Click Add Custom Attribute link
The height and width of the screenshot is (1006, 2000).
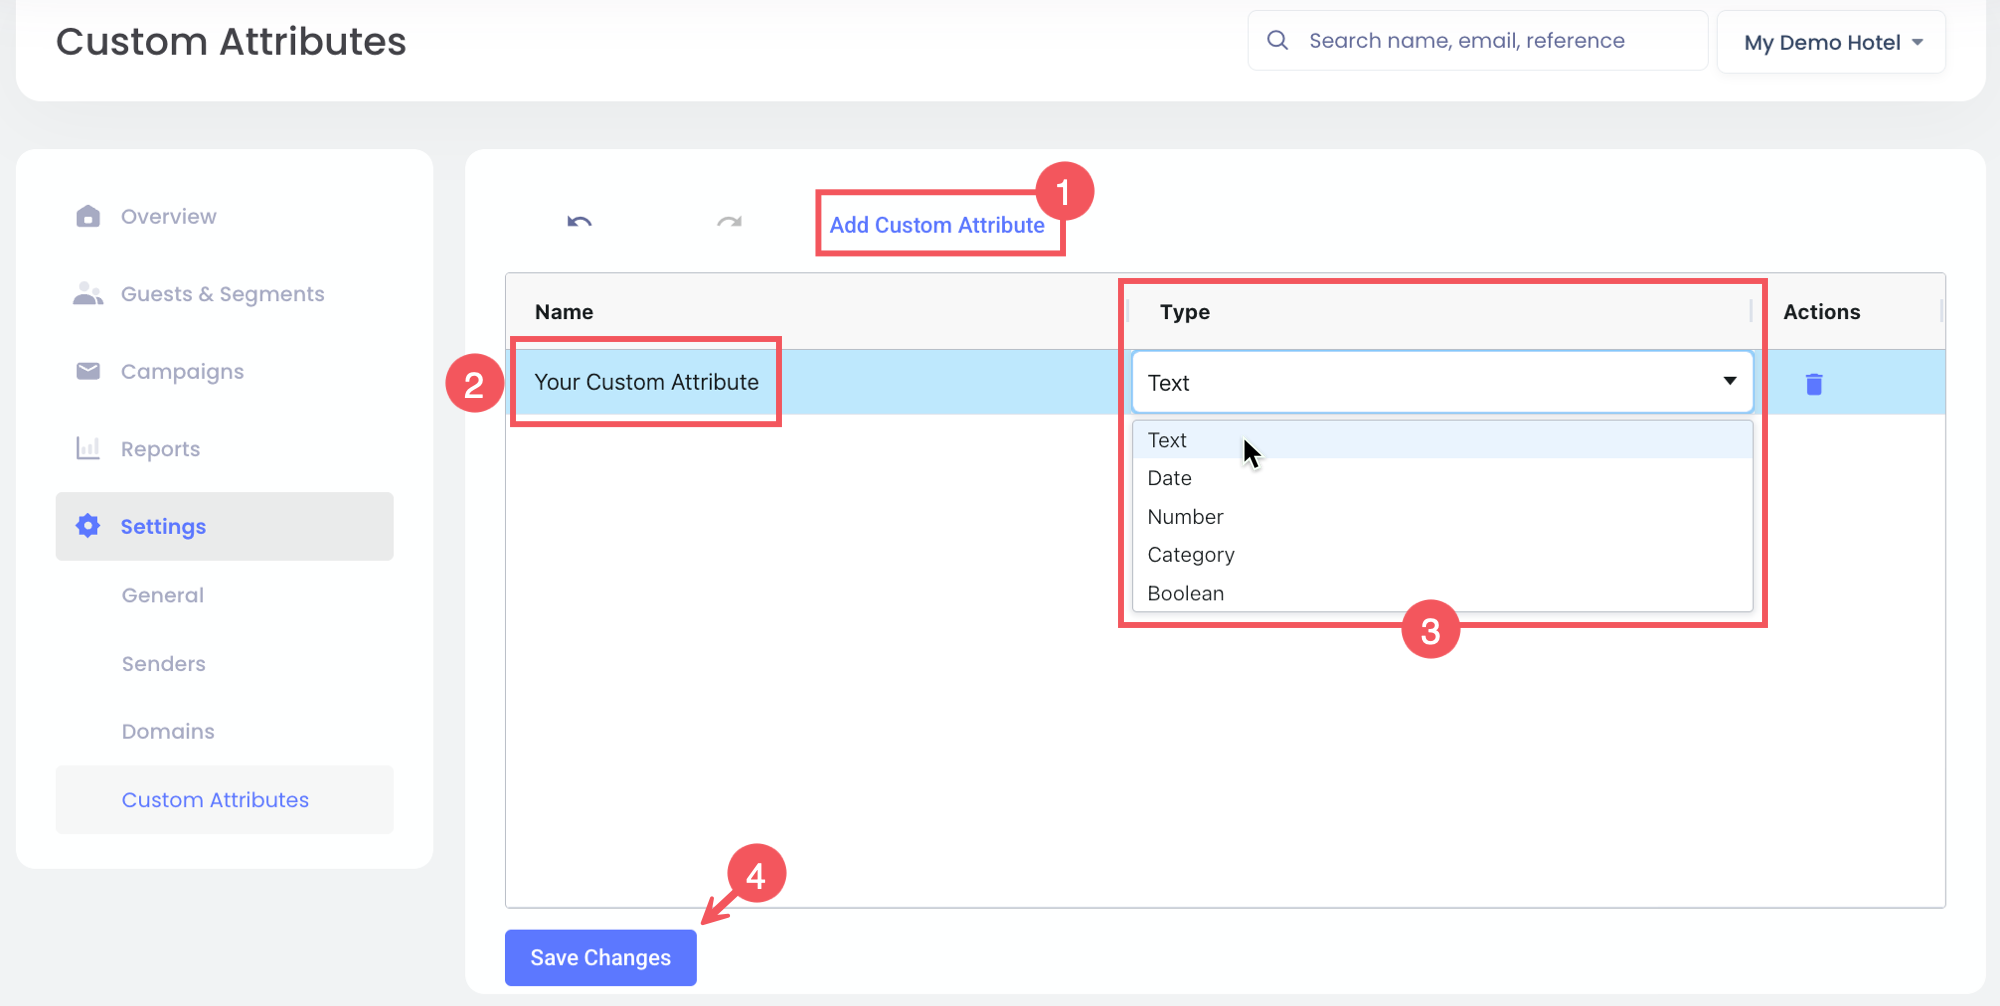coord(937,225)
